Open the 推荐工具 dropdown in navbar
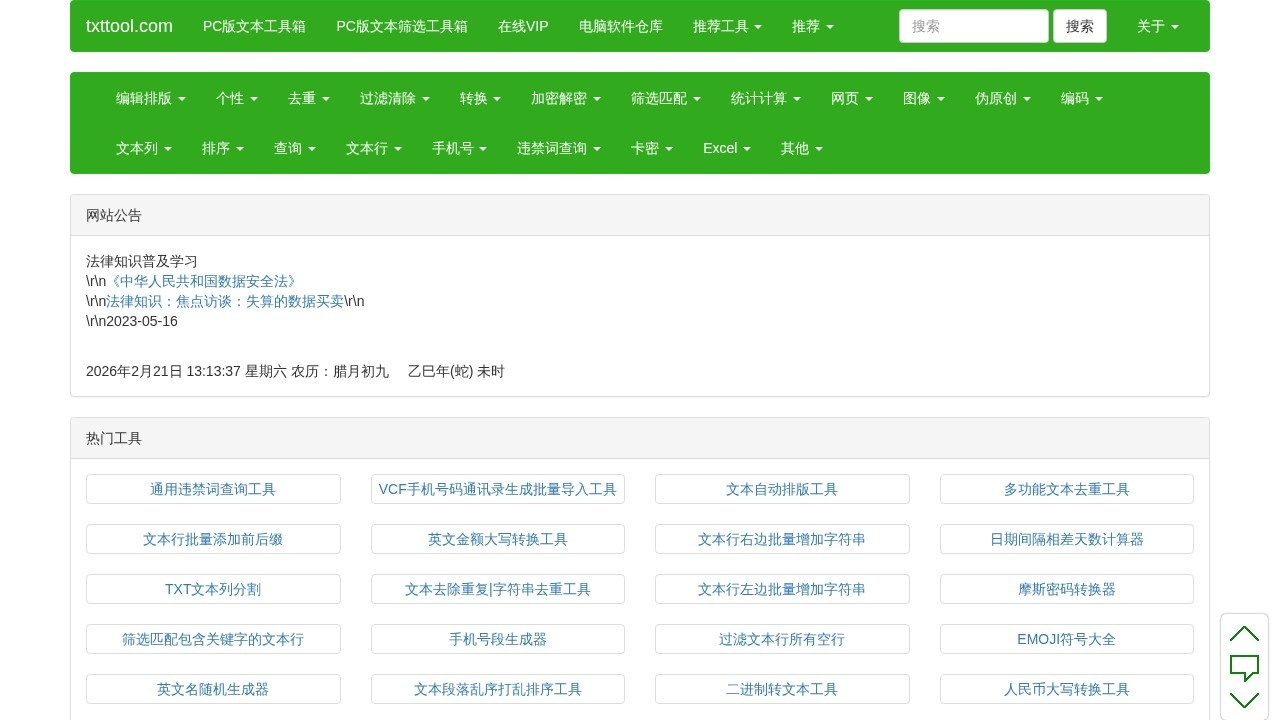 [727, 26]
